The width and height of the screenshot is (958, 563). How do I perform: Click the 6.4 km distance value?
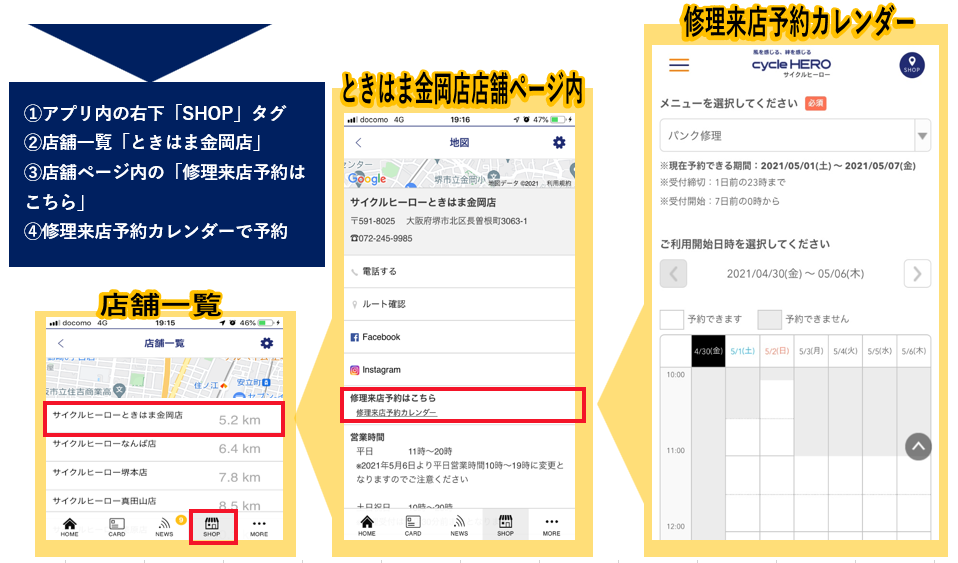pos(240,449)
